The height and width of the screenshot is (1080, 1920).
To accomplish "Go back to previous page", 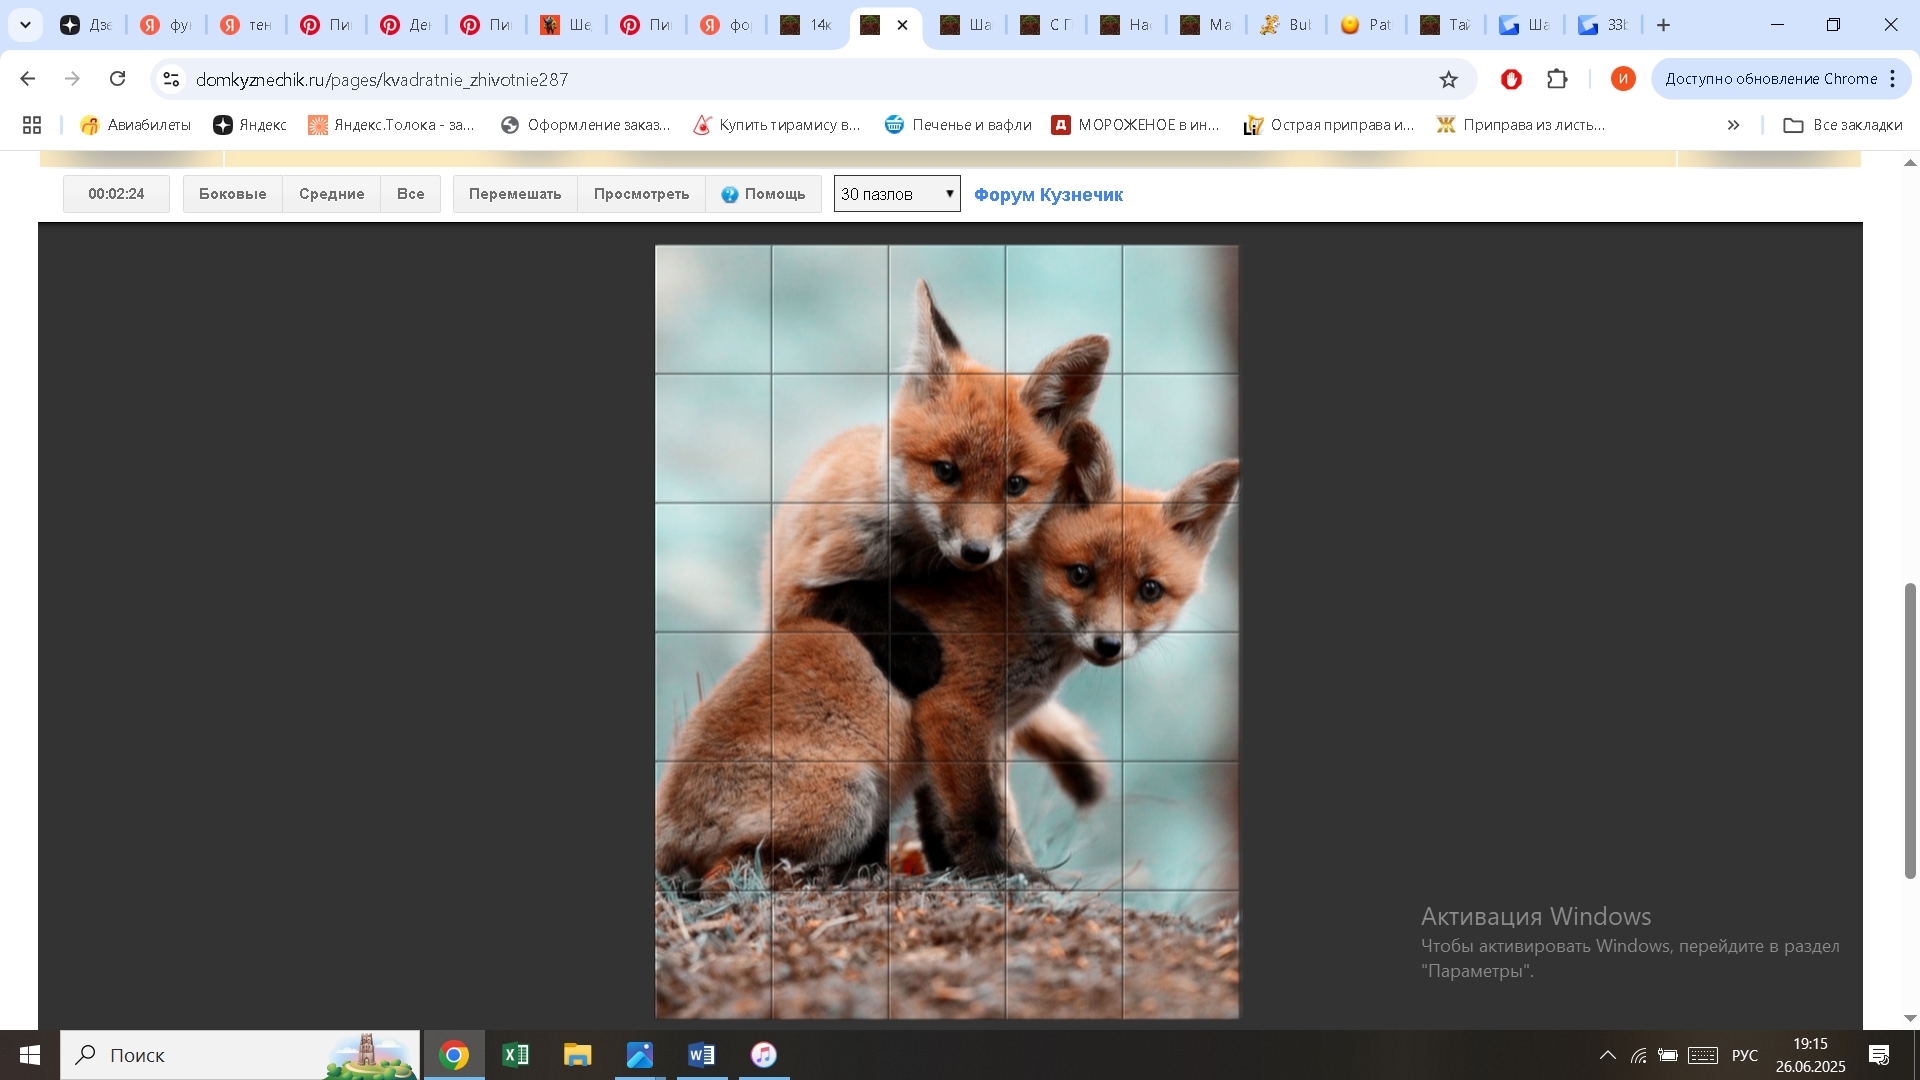I will 28,79.
